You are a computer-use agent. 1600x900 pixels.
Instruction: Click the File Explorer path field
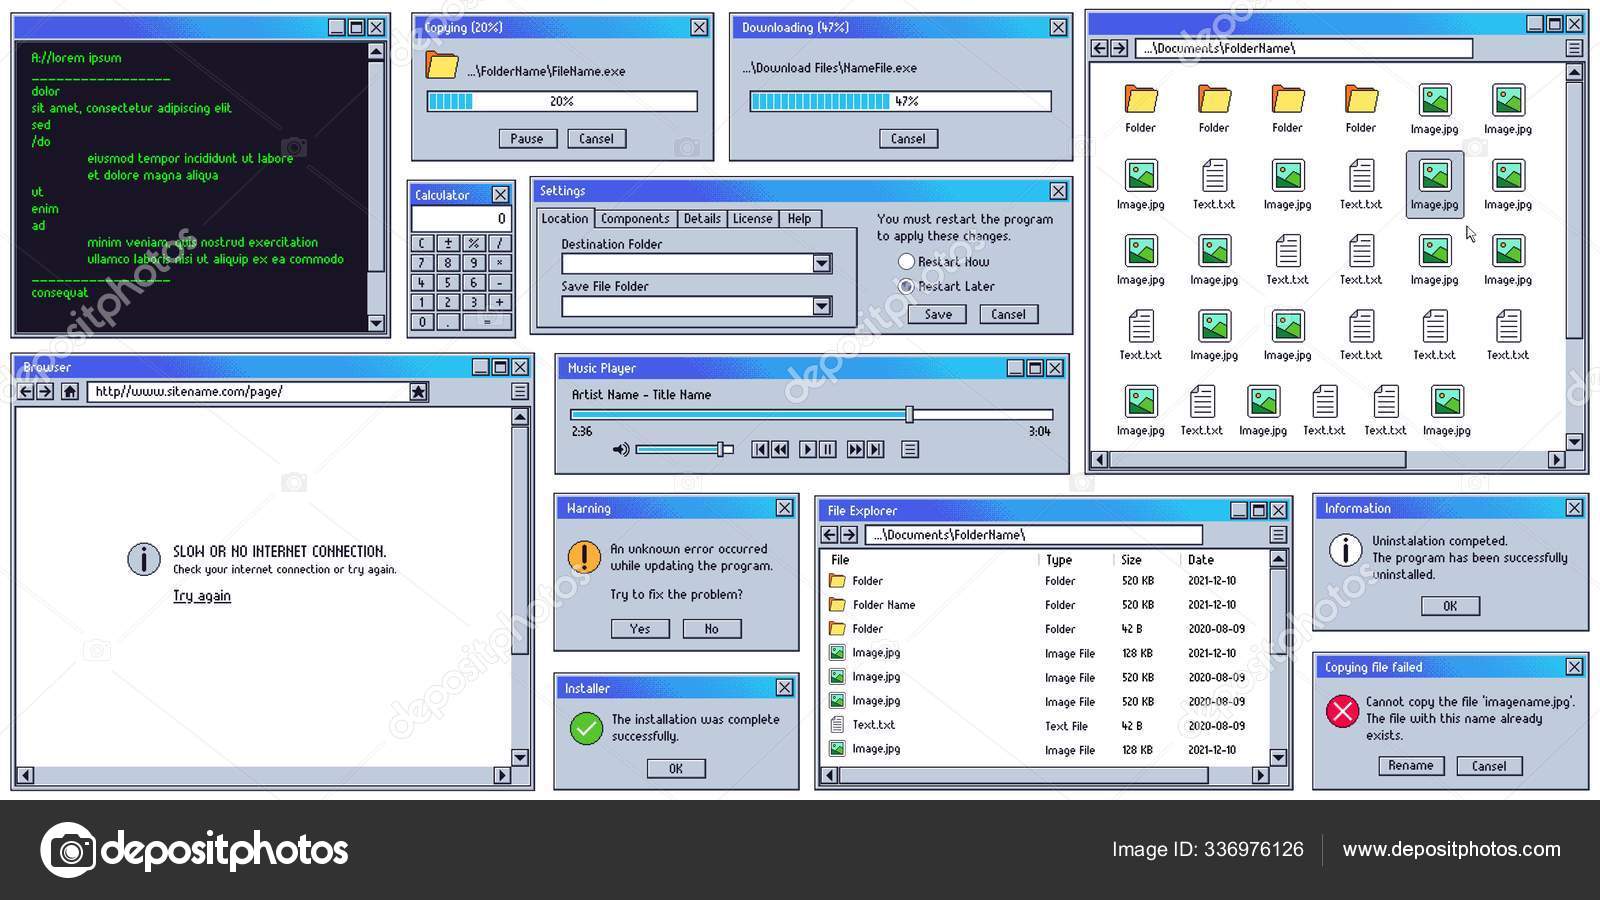click(1033, 535)
